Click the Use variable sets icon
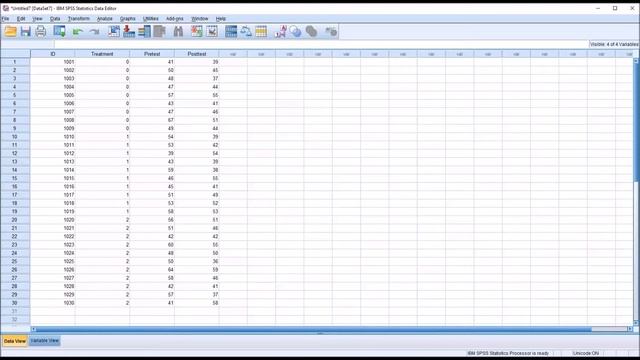 [x=296, y=31]
